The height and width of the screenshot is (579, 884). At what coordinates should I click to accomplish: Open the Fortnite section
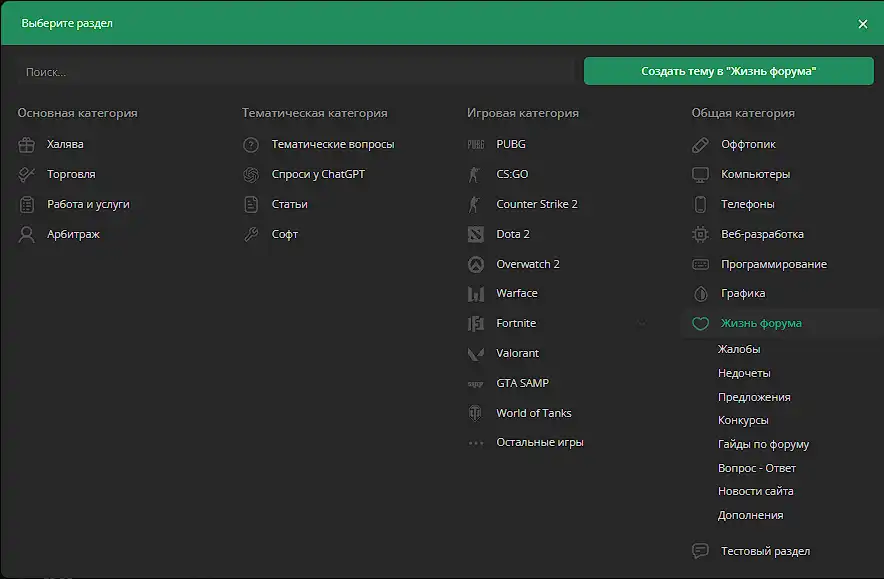point(516,323)
